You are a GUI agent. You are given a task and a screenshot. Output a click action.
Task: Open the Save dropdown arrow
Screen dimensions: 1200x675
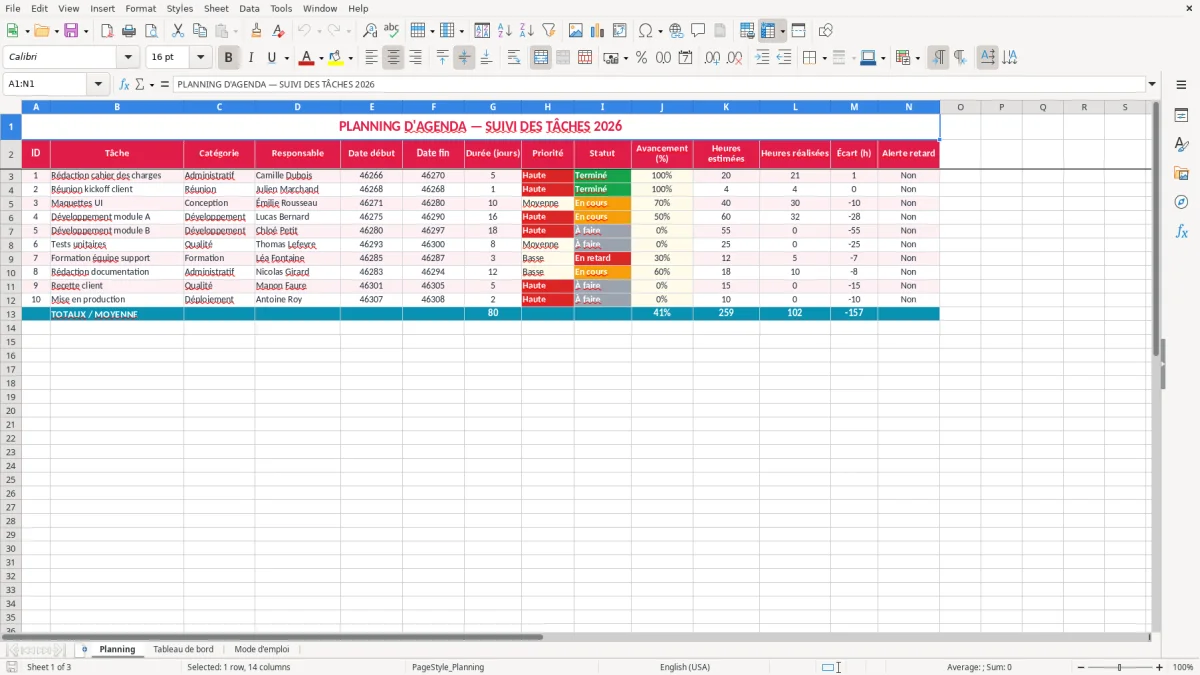tap(86, 31)
